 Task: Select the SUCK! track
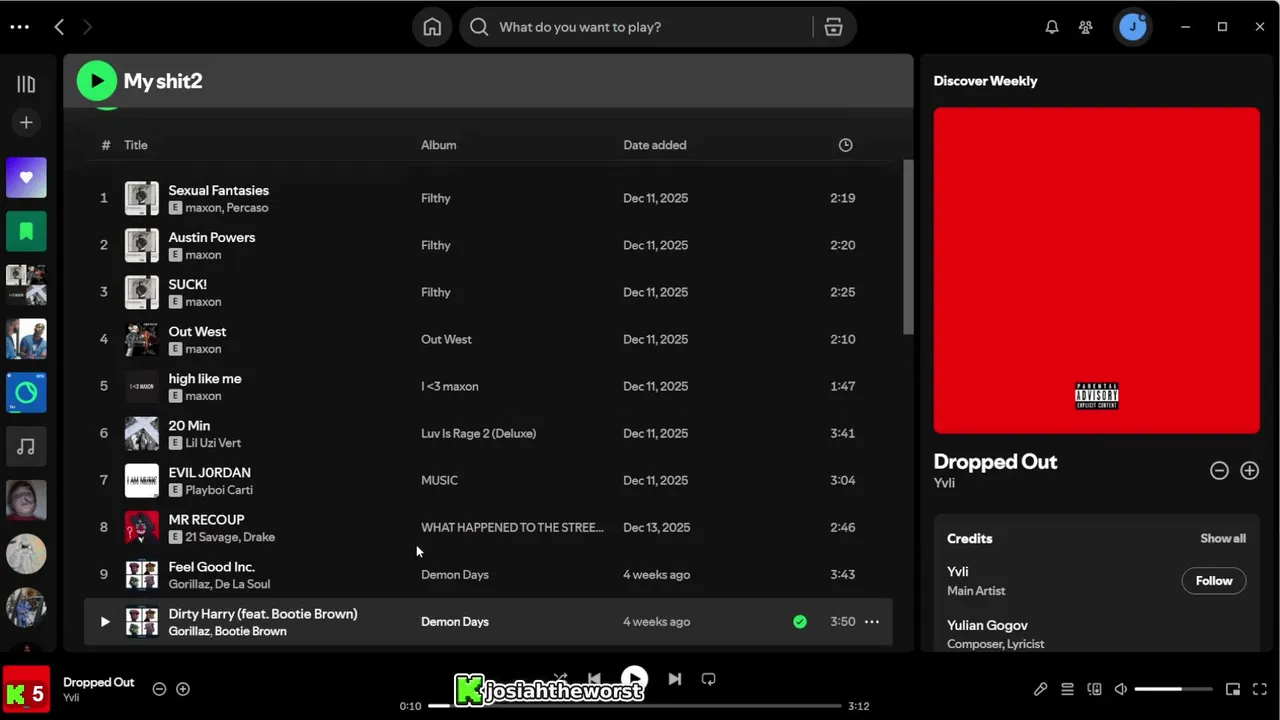click(x=488, y=292)
